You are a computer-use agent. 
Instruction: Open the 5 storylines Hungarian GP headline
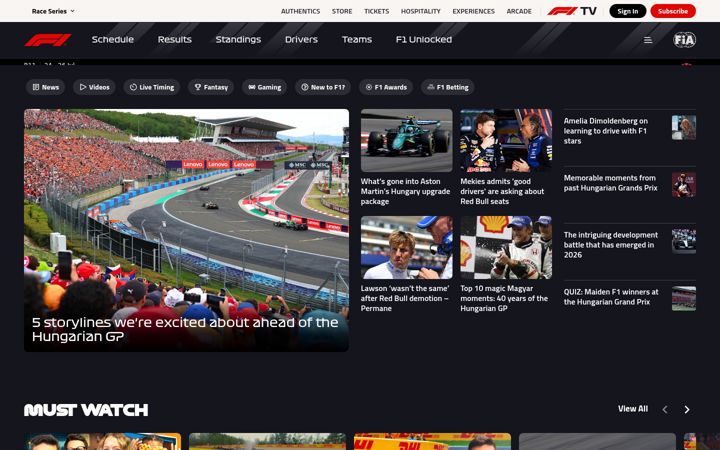185,329
